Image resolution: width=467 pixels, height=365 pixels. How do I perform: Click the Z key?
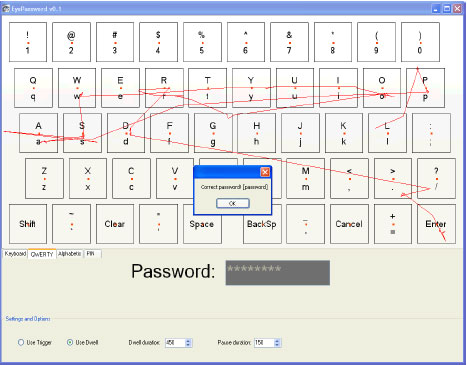click(44, 179)
